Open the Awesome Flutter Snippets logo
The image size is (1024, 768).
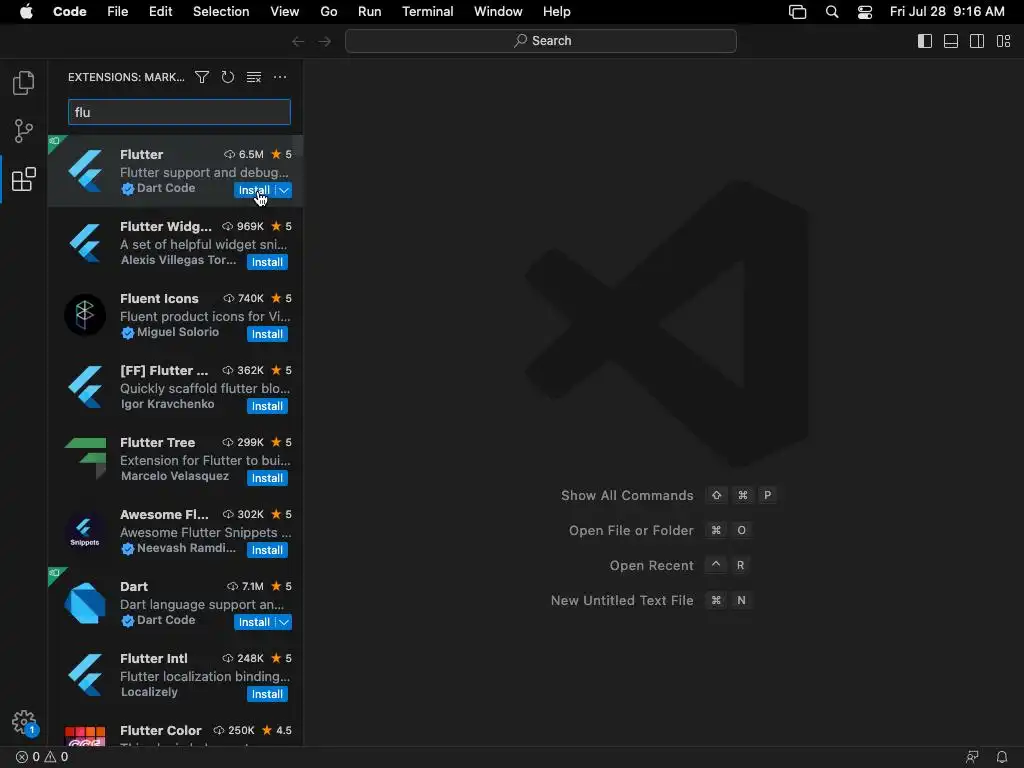click(x=85, y=530)
